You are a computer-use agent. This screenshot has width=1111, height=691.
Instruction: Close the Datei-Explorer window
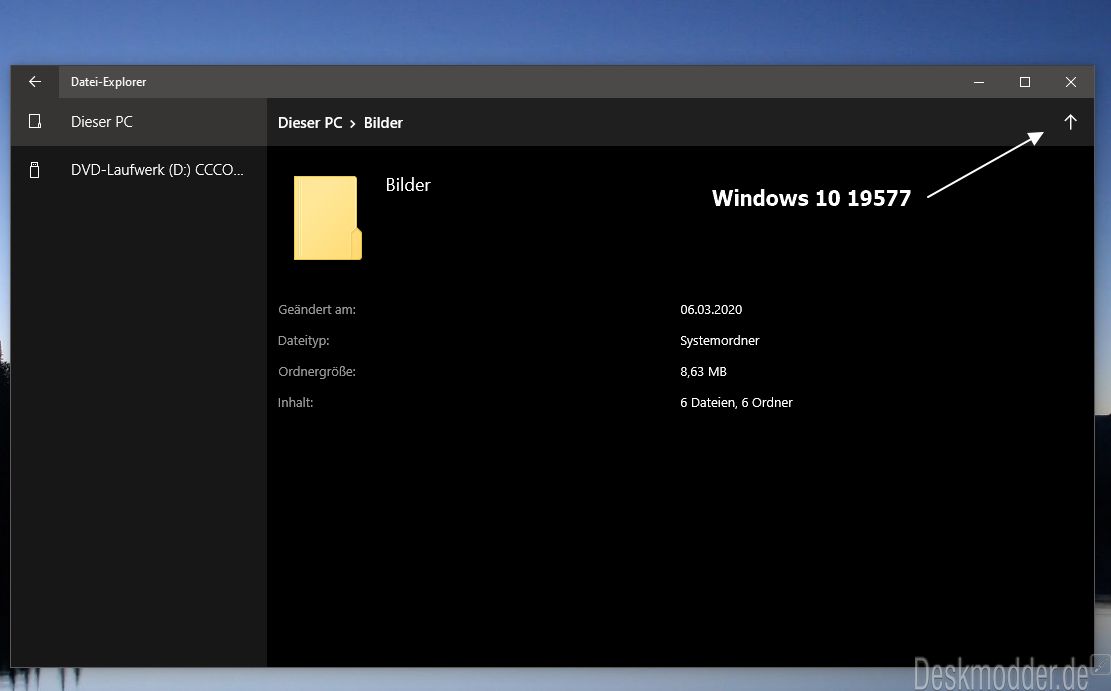click(1071, 82)
